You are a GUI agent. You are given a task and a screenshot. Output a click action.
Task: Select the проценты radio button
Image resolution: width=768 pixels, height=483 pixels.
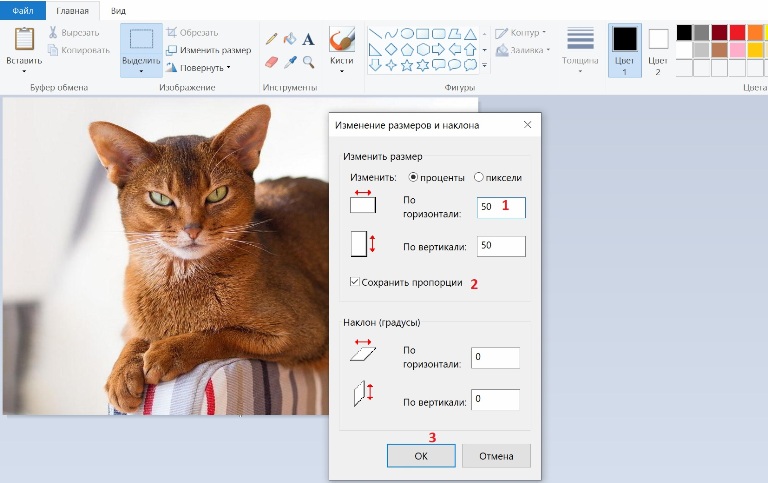(x=414, y=177)
